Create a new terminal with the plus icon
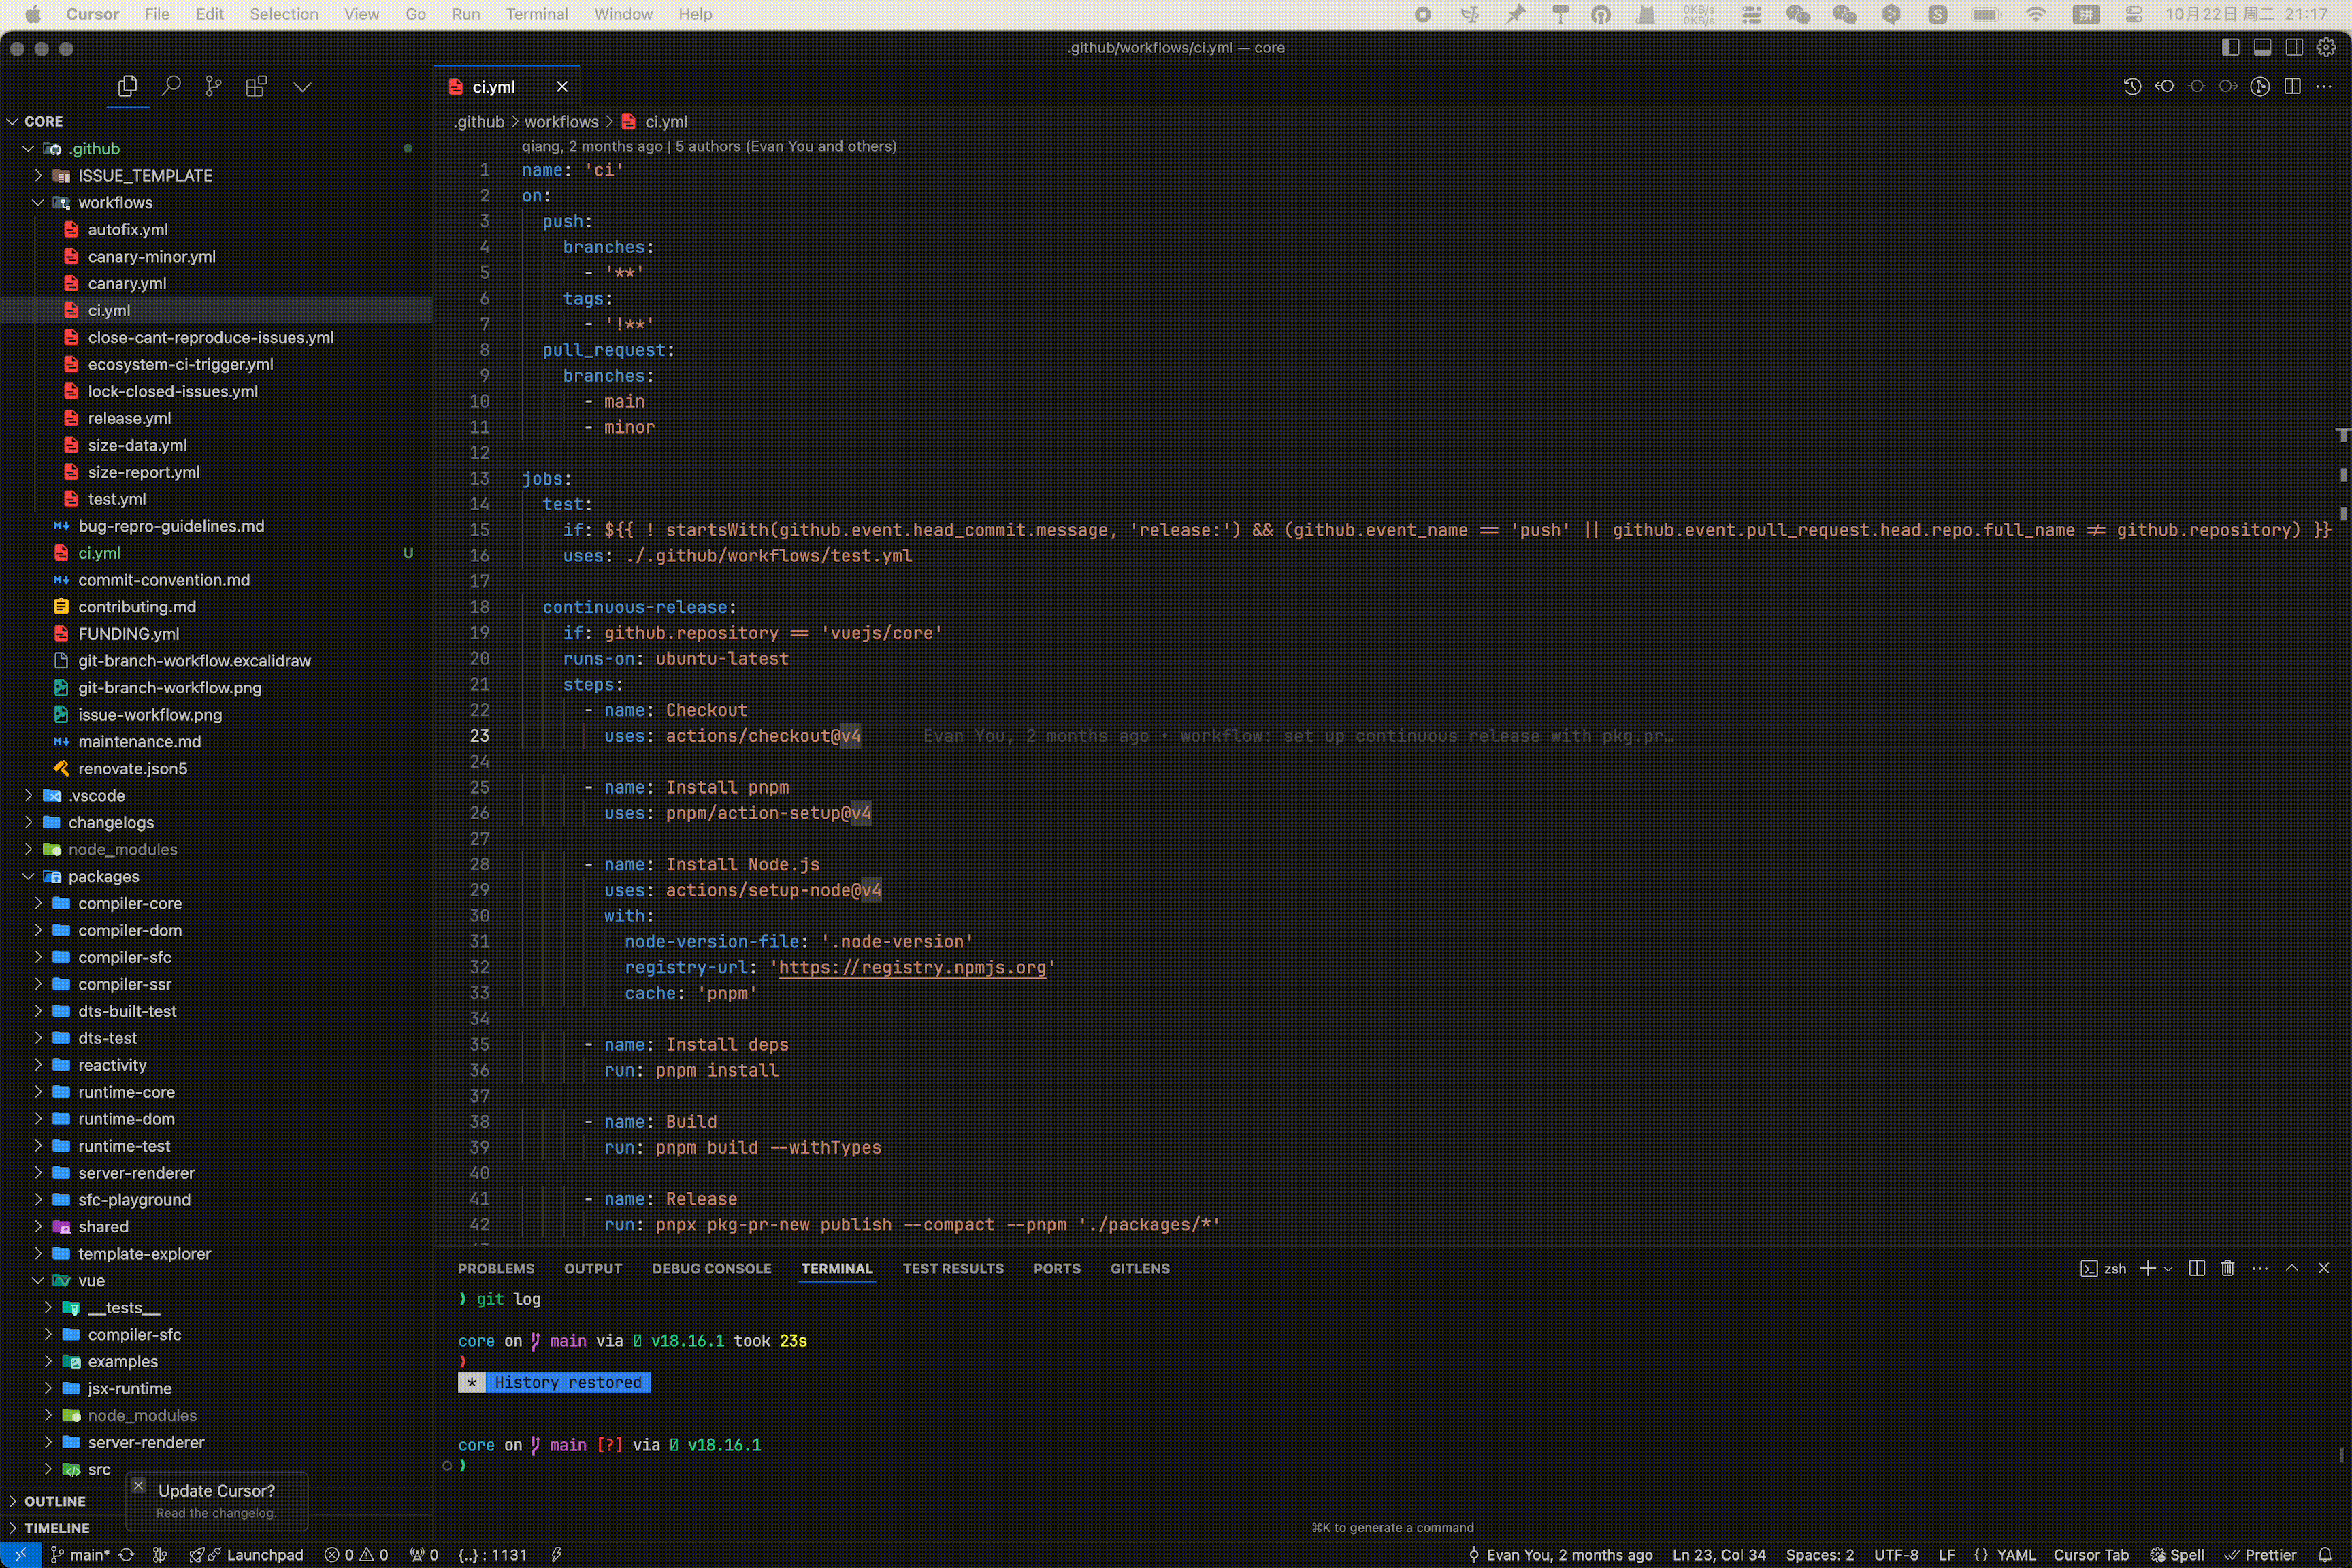 [2148, 1268]
